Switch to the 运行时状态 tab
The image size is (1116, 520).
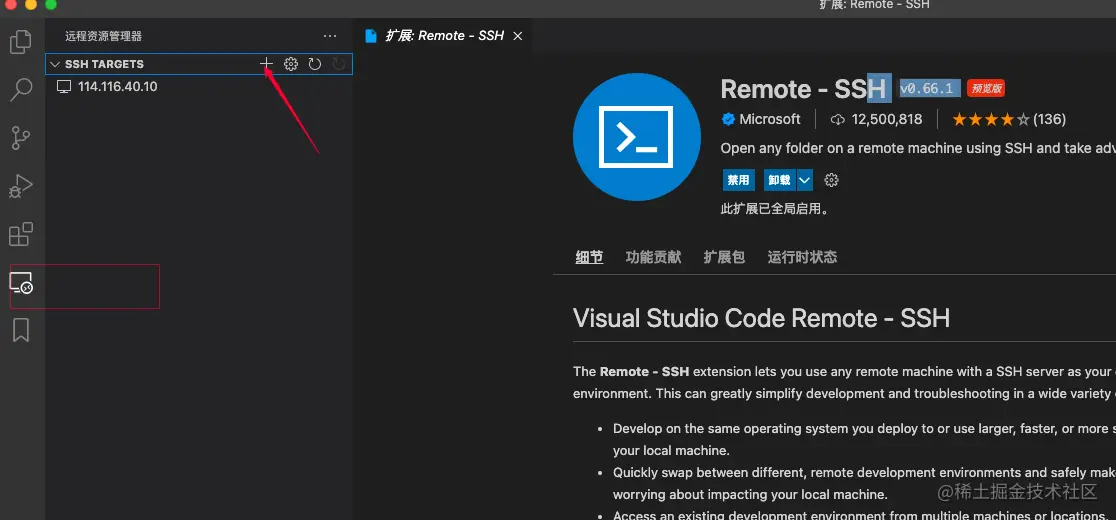click(x=802, y=257)
